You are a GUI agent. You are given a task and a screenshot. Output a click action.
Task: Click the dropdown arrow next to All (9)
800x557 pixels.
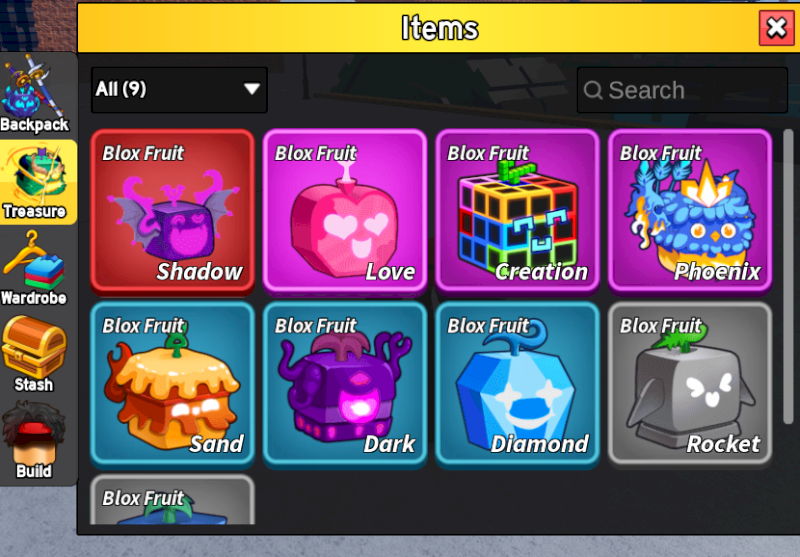252,89
